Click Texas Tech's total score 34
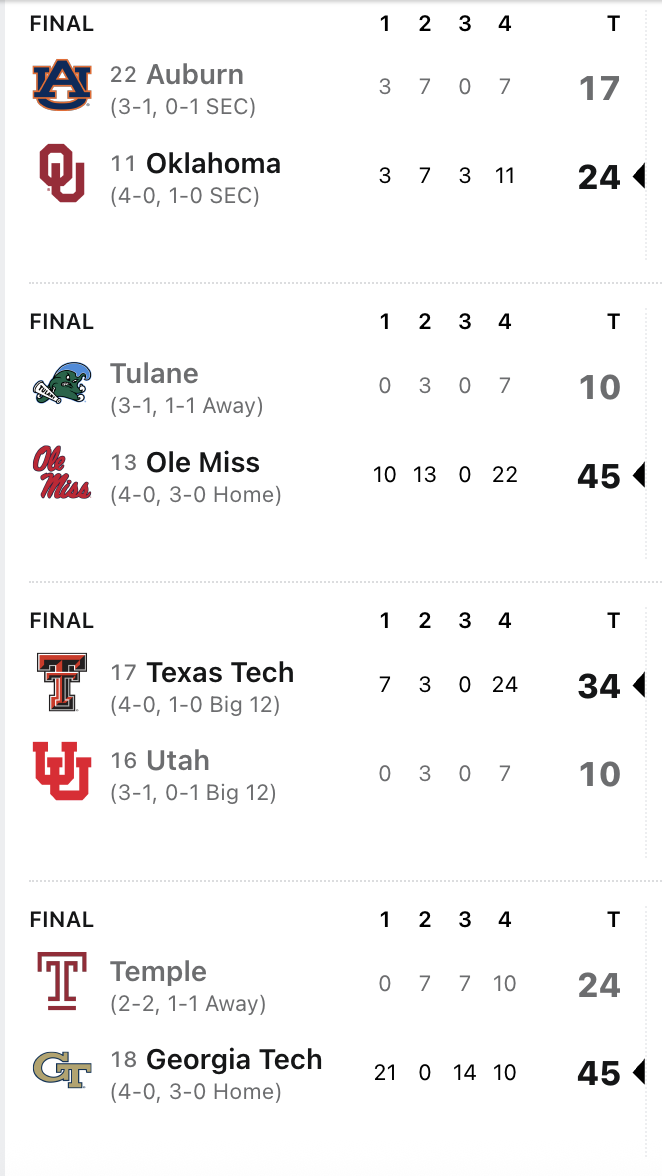The height and width of the screenshot is (1176, 662). 599,686
